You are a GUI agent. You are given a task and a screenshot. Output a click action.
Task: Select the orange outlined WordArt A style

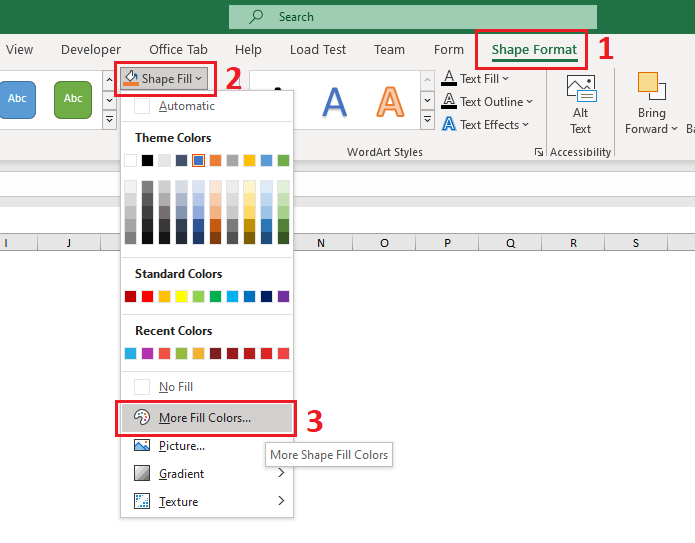390,102
